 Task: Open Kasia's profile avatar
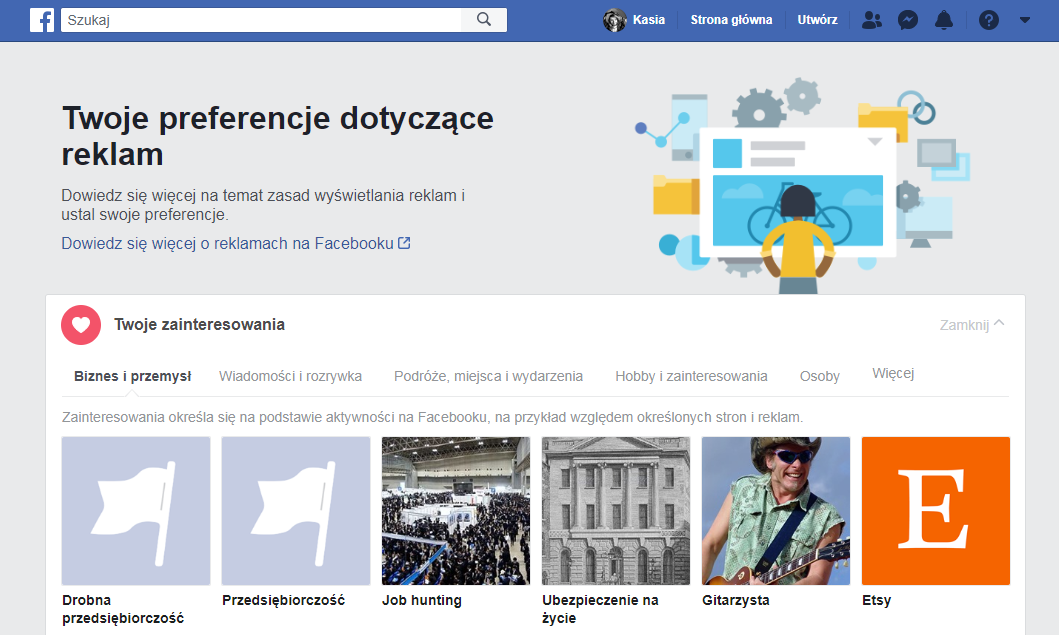(615, 20)
